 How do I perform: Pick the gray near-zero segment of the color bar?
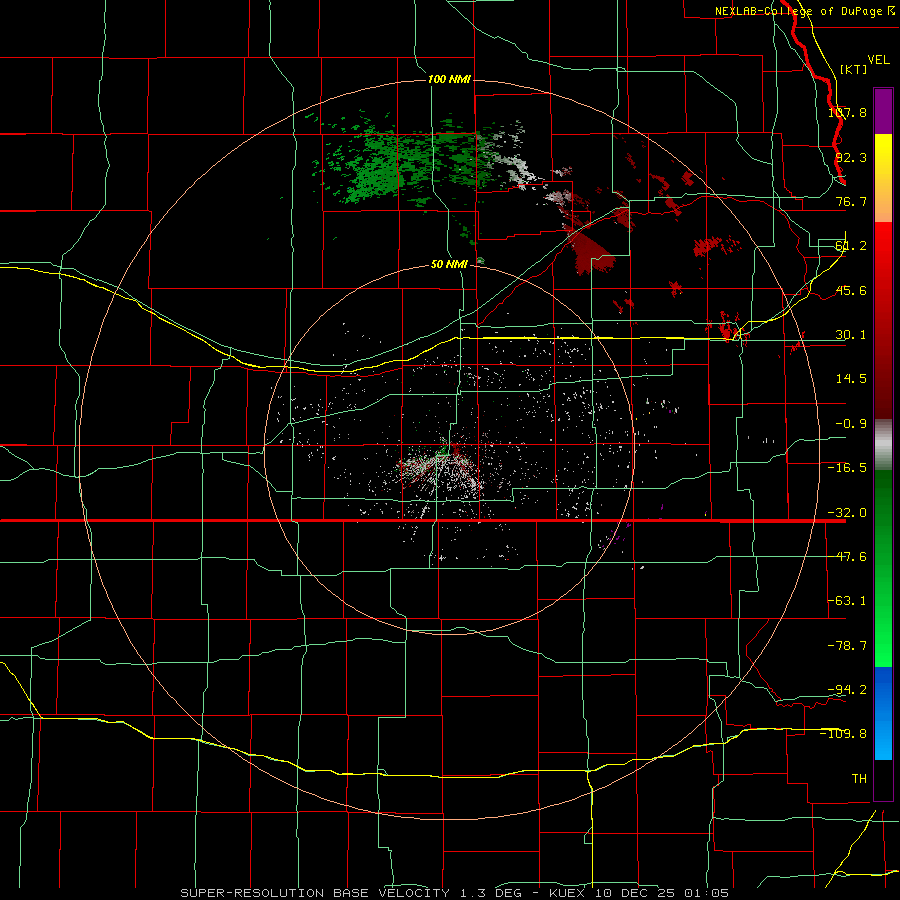(883, 445)
